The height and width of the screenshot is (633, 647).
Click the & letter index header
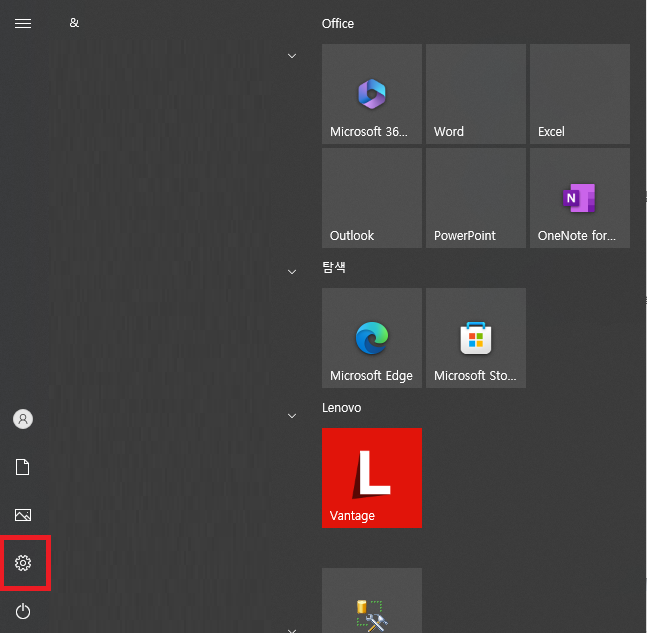(74, 23)
